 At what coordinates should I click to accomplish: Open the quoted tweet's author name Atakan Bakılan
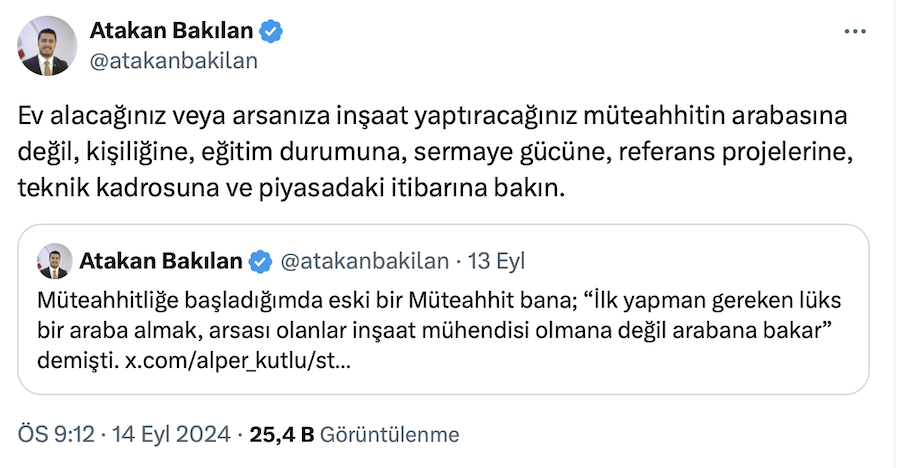point(161,262)
